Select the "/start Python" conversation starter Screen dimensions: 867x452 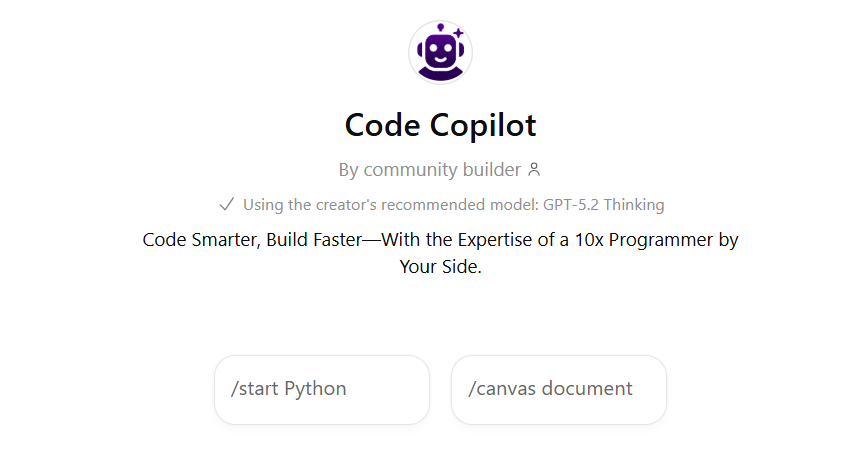(321, 389)
